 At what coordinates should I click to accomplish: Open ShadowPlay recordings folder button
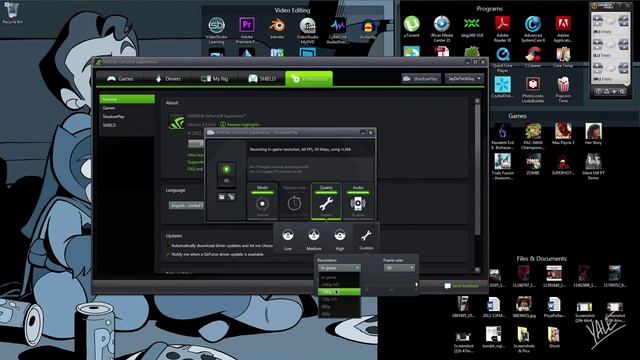(222, 197)
